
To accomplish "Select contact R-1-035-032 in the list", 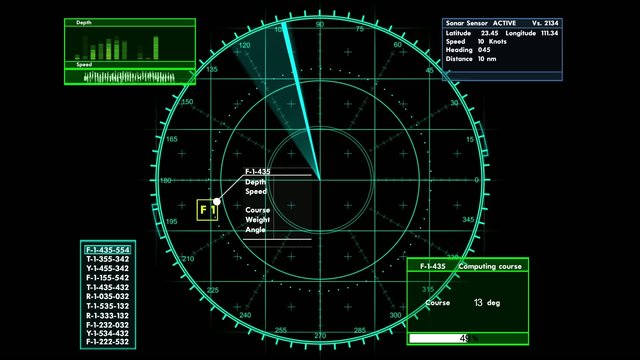I will (108, 297).
